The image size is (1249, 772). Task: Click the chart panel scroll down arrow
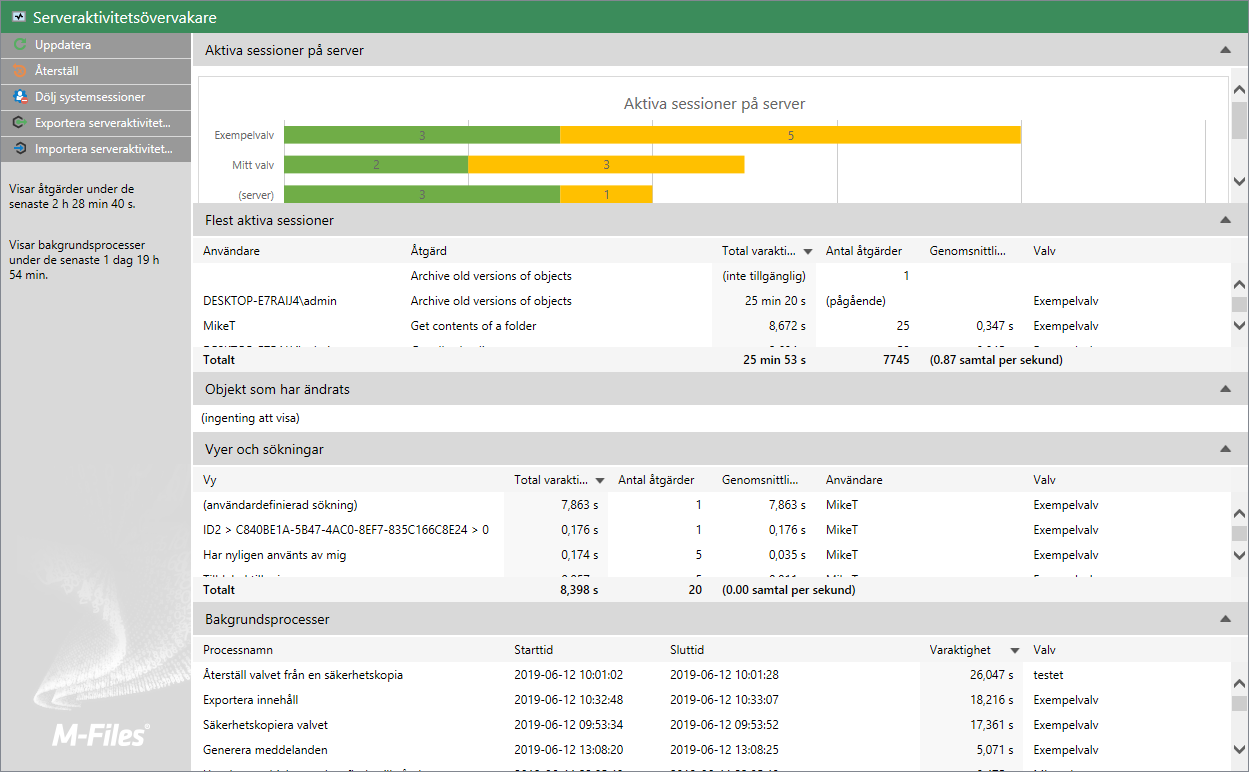tap(1239, 181)
